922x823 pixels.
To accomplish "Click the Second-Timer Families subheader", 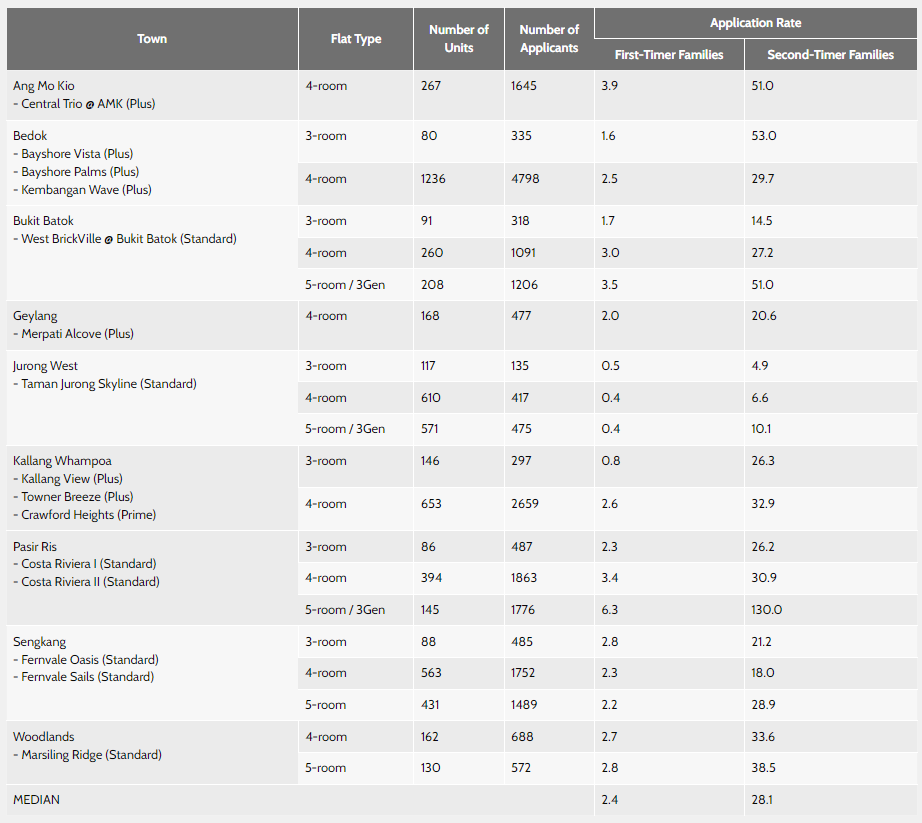I will pos(830,55).
